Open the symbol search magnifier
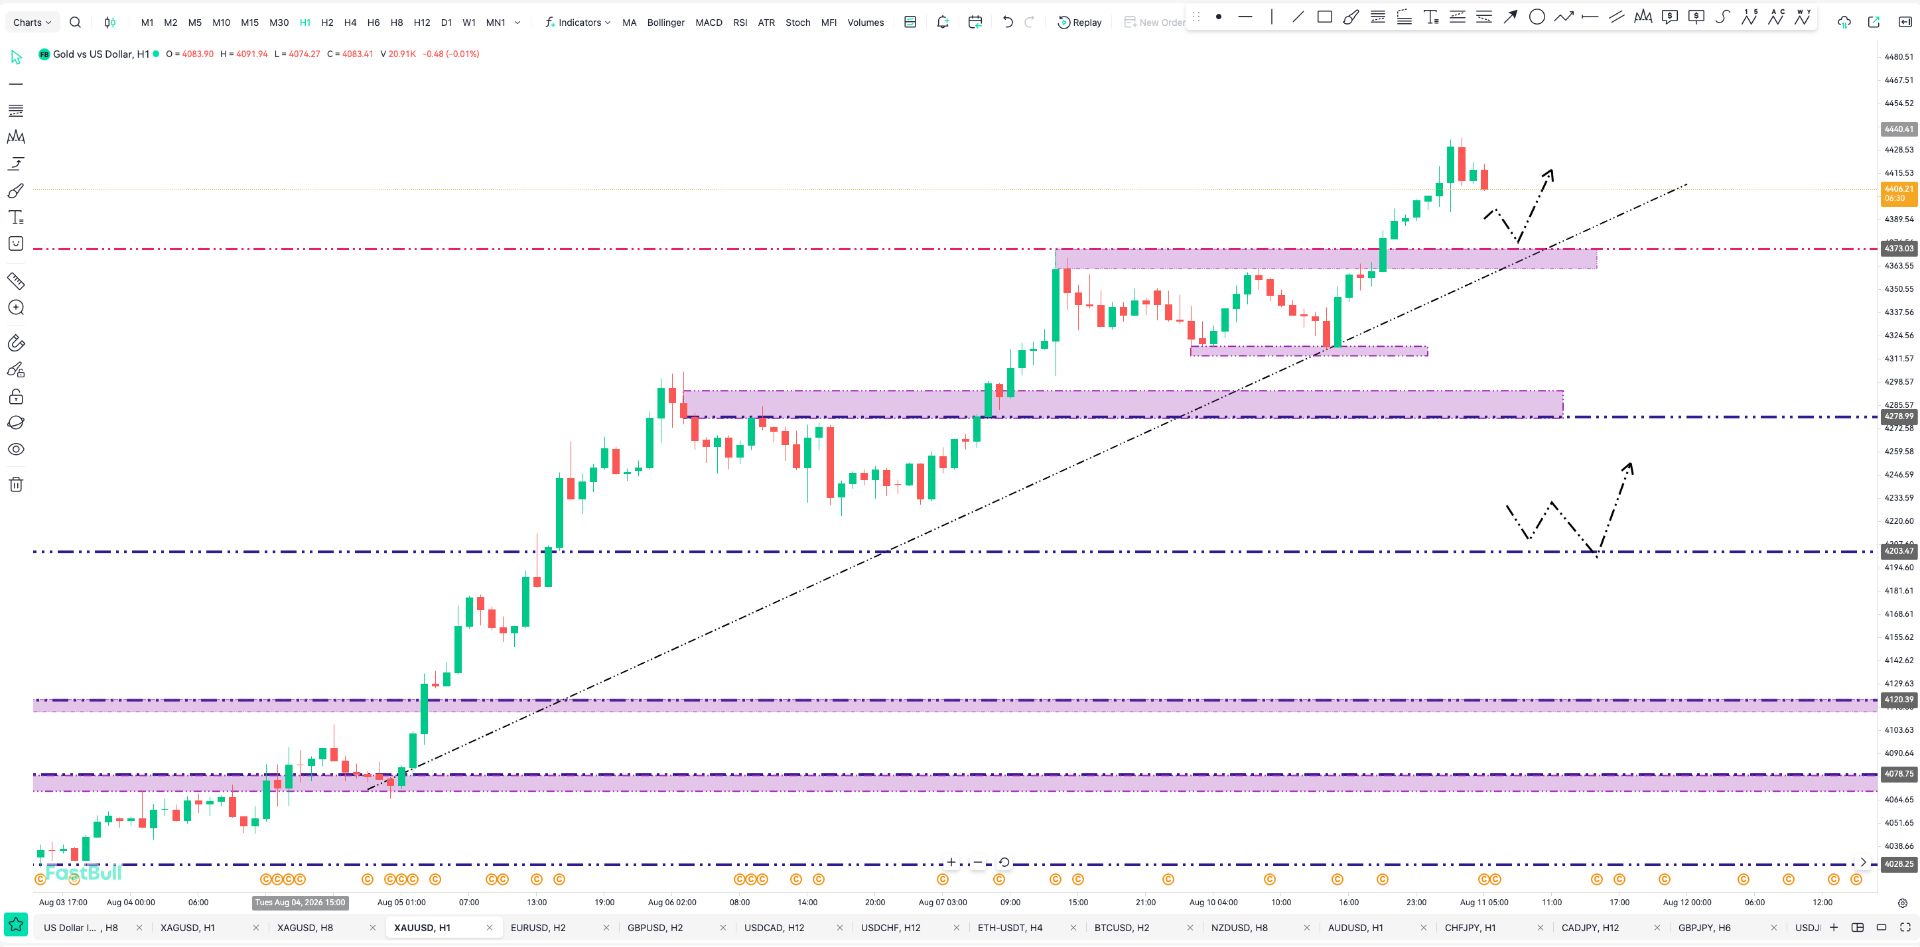 (x=75, y=22)
